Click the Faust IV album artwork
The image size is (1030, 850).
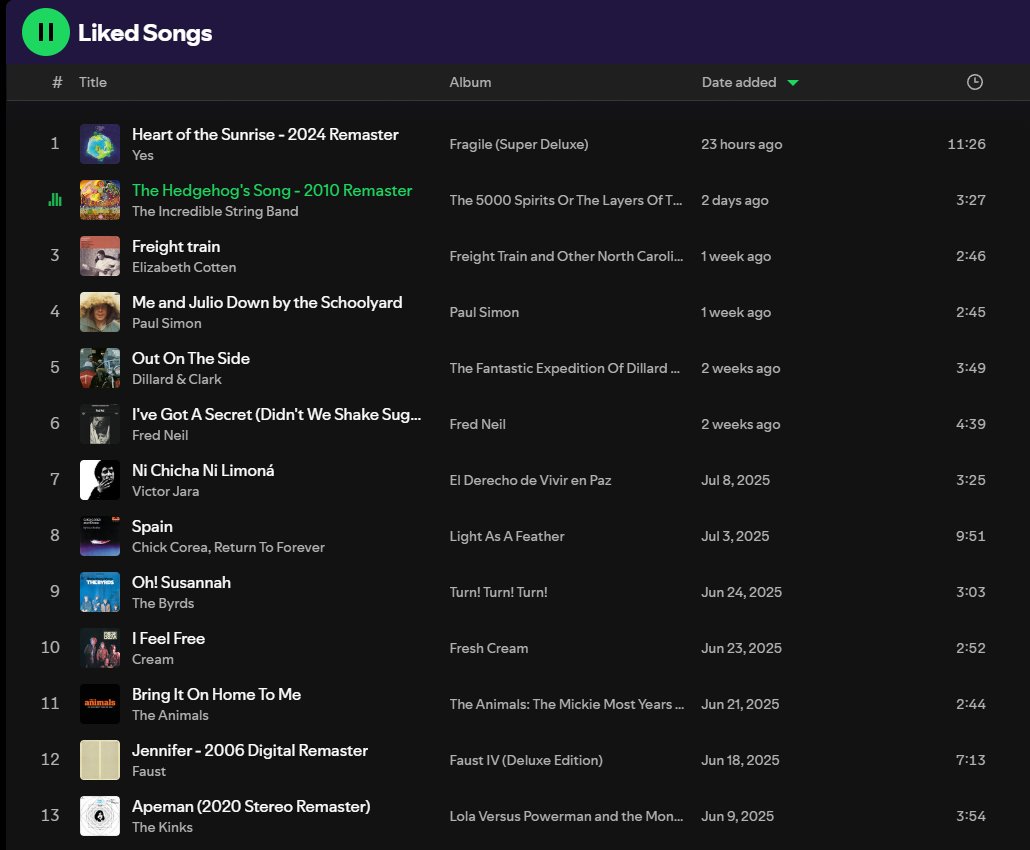pyautogui.click(x=100, y=760)
